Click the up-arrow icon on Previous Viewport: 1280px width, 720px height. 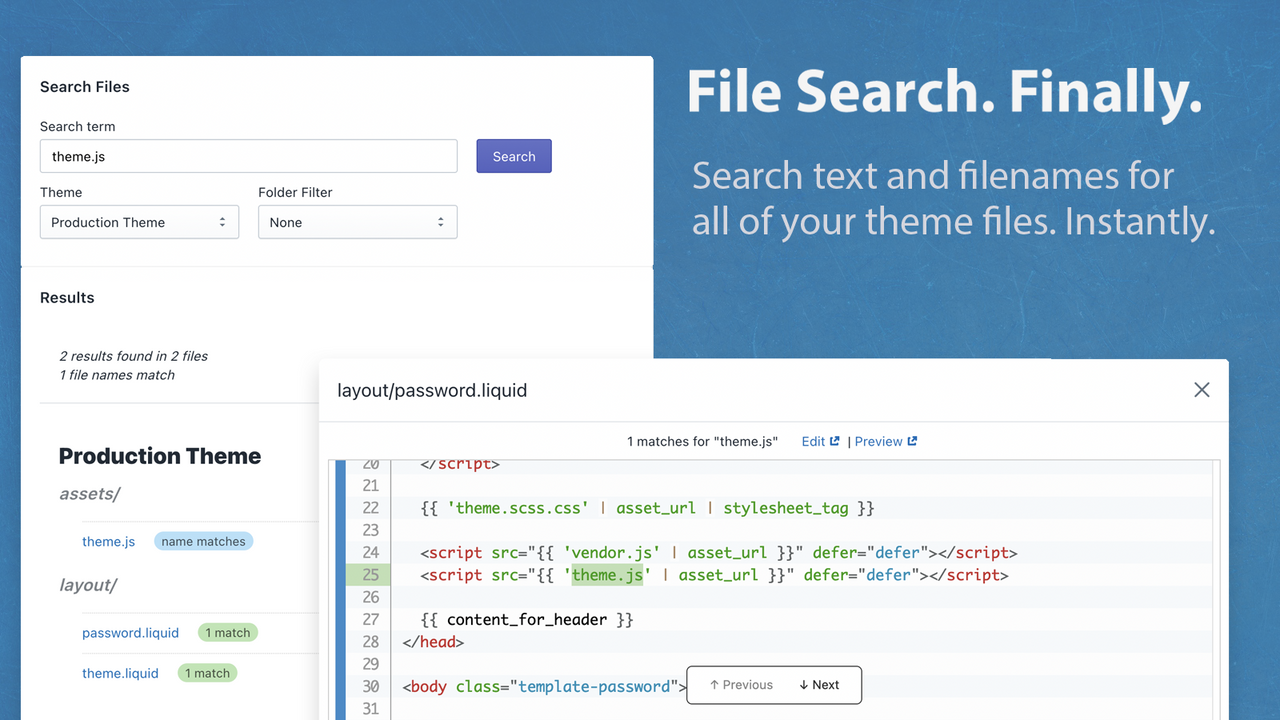pos(713,685)
